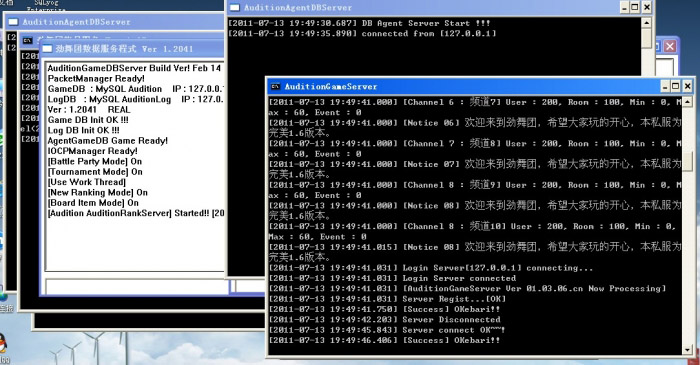This screenshot has width=700, height=365.
Task: Click the top-right AuditionAgentDBServer title bar icon
Action: pyautogui.click(x=235, y=8)
